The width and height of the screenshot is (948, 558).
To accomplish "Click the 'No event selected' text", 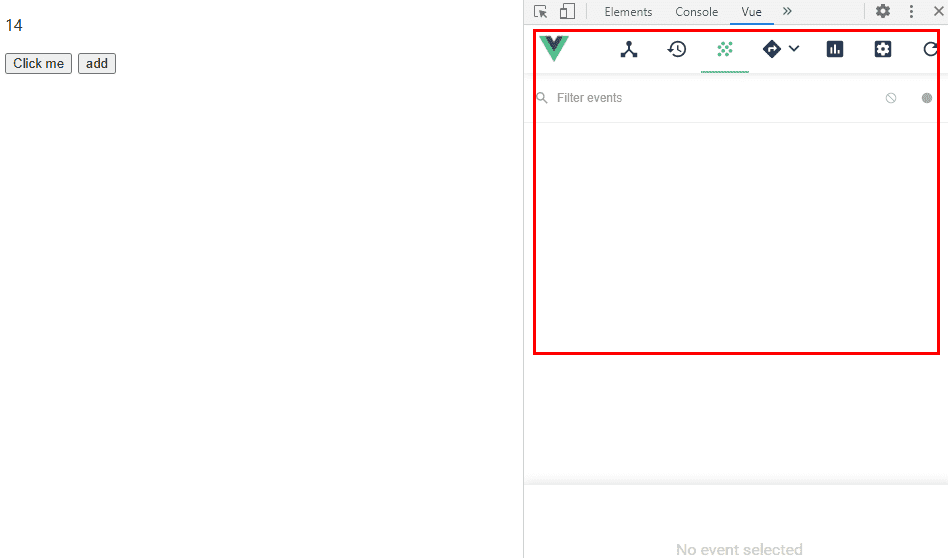I will pyautogui.click(x=739, y=549).
